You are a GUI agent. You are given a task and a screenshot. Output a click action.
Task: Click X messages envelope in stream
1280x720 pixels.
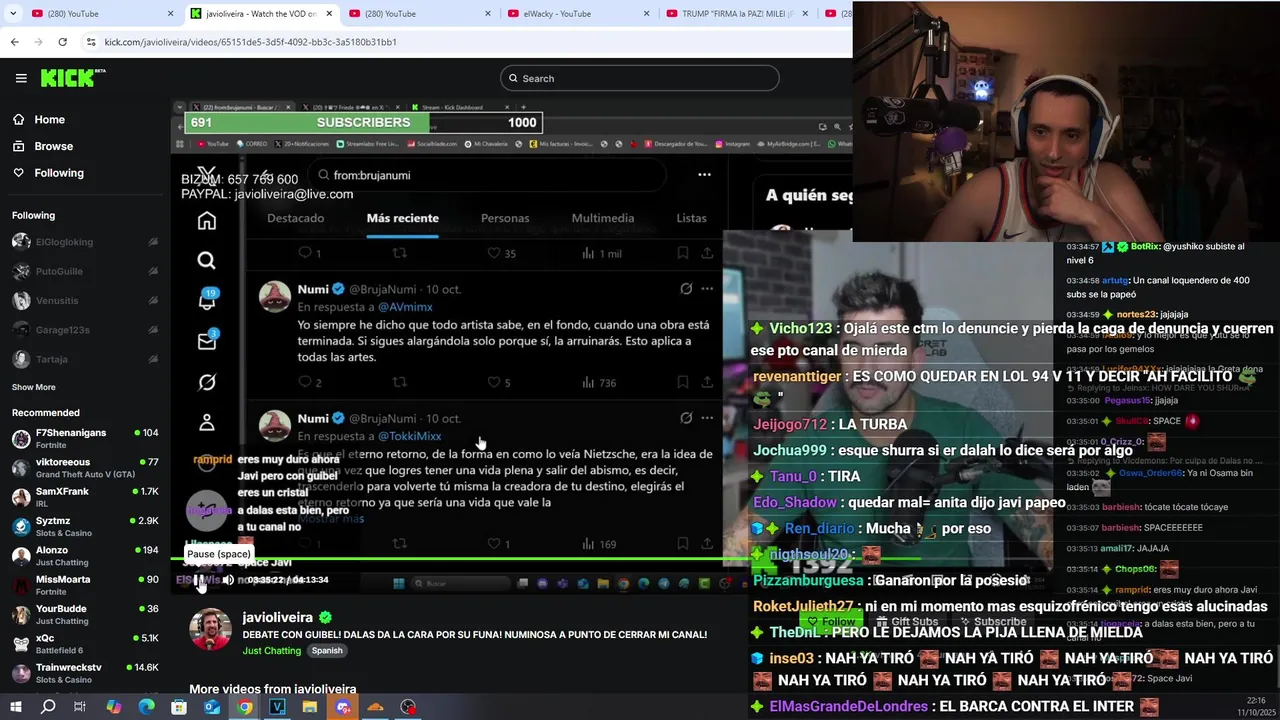pyautogui.click(x=206, y=341)
